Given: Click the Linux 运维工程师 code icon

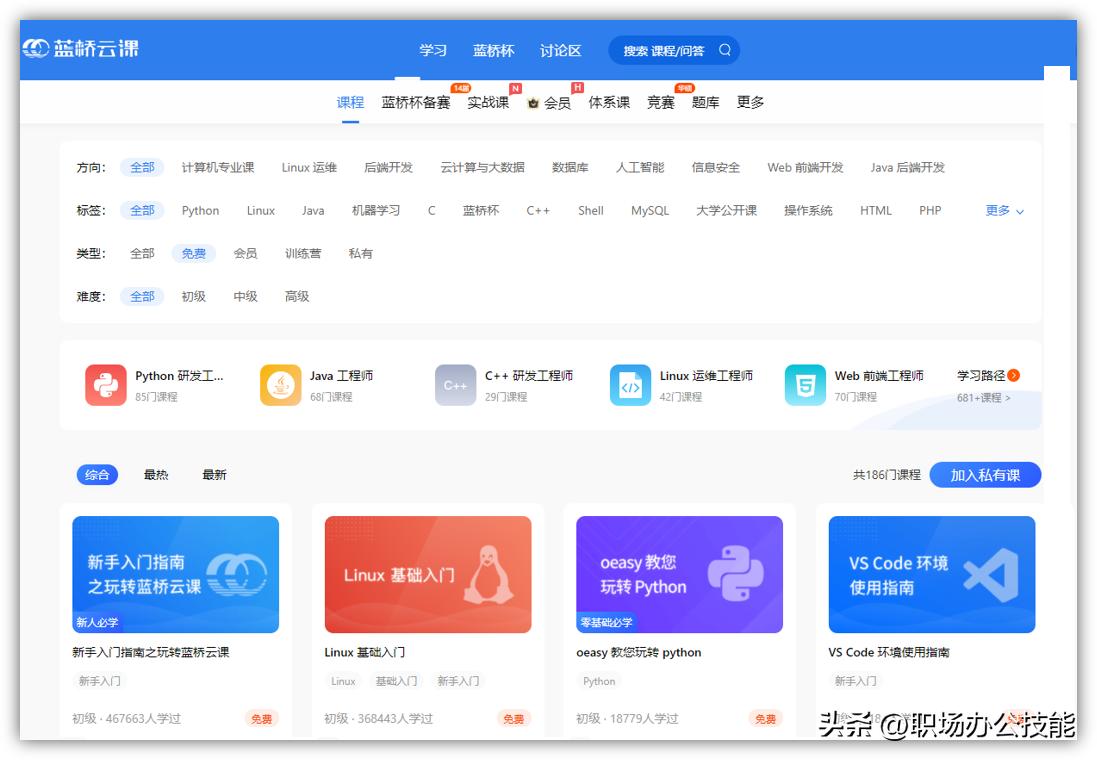Looking at the screenshot, I should point(630,385).
